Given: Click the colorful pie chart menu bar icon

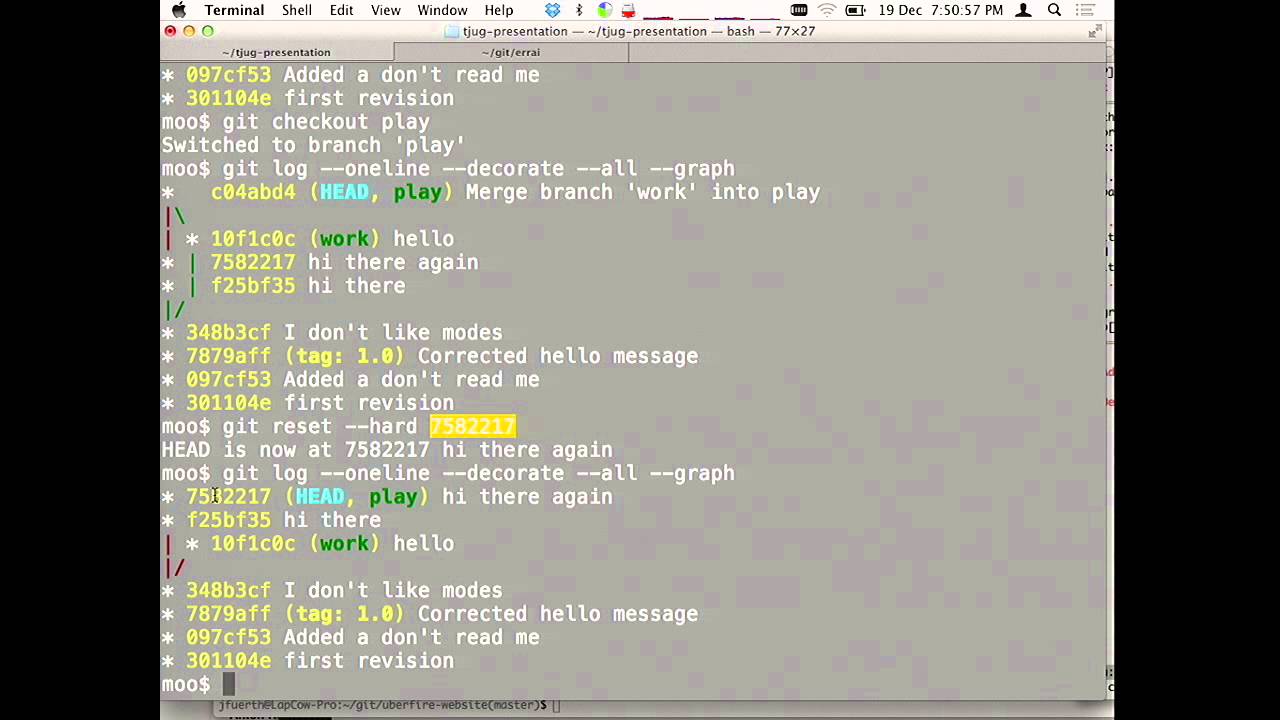Looking at the screenshot, I should pyautogui.click(x=604, y=10).
